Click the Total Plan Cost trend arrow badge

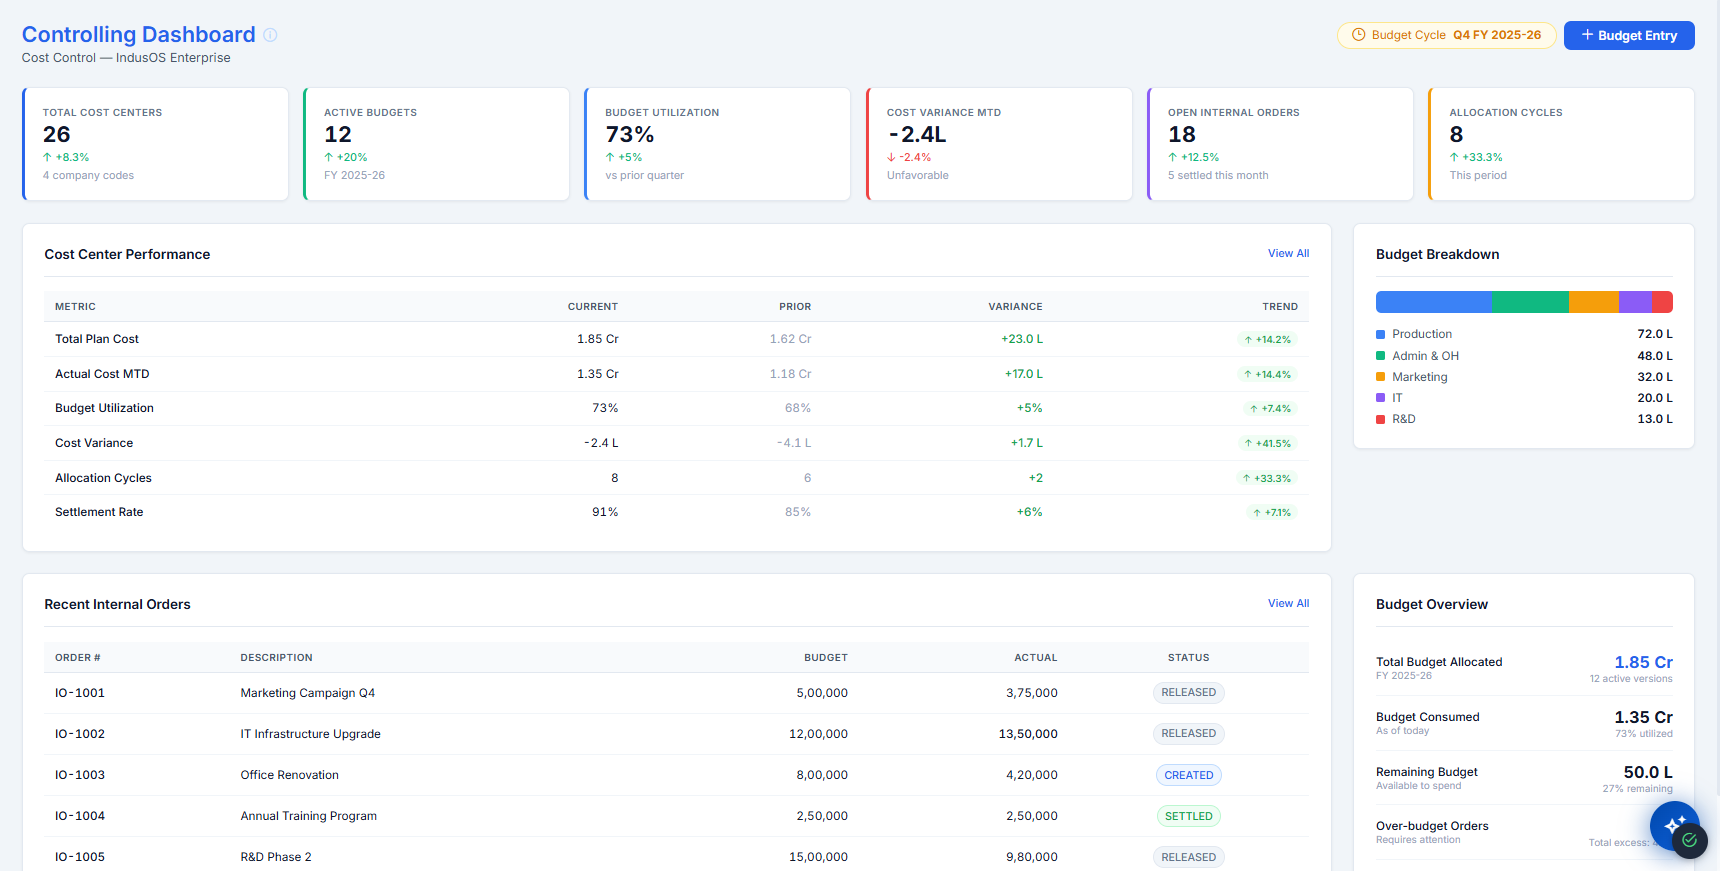[1267, 340]
